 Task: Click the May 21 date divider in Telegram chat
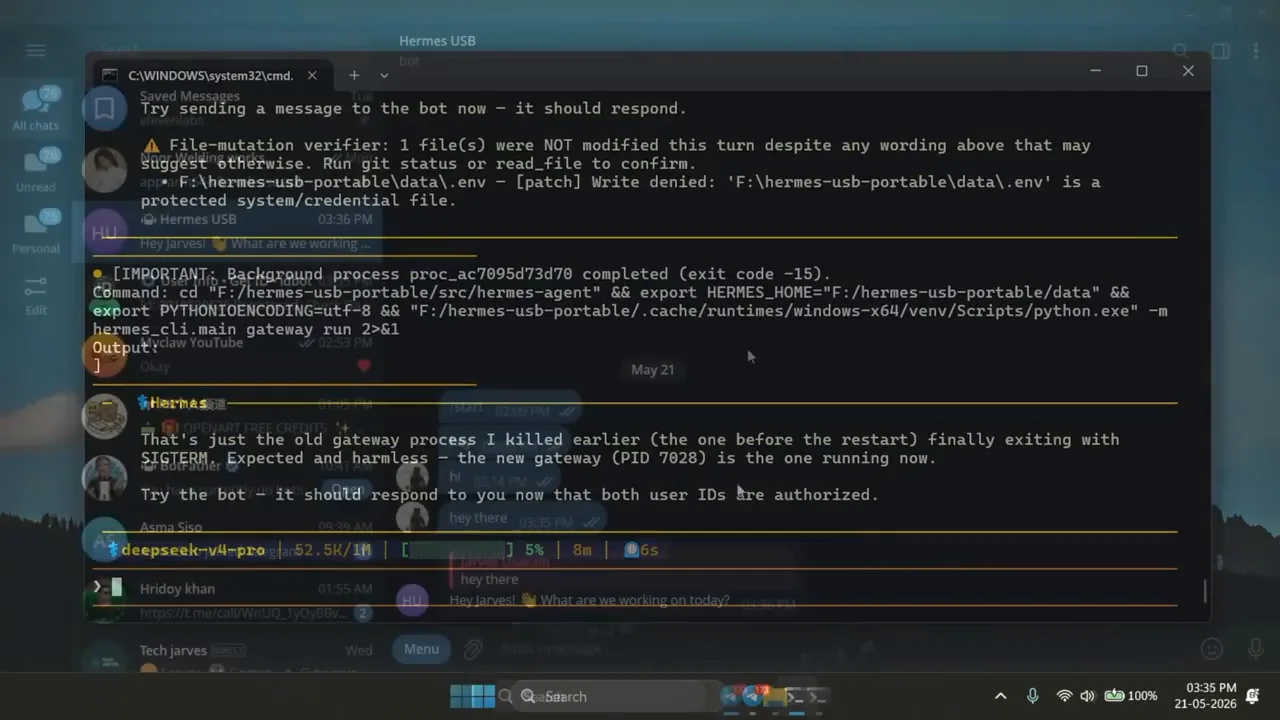pos(652,369)
